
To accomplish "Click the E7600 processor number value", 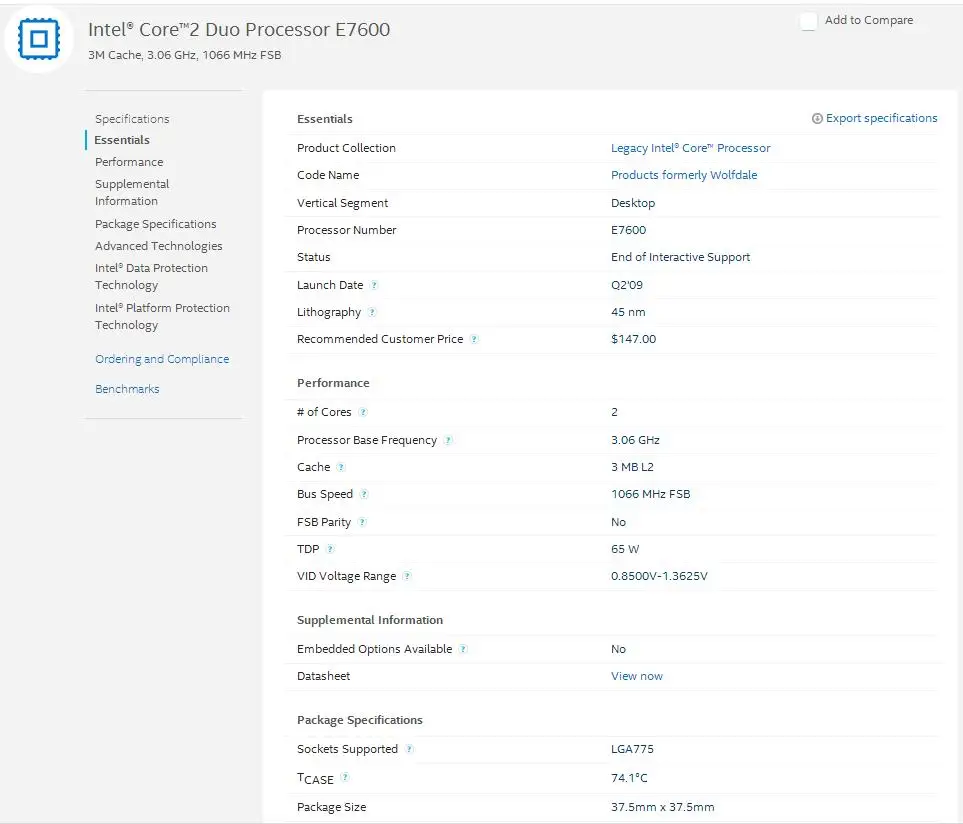I will (628, 230).
